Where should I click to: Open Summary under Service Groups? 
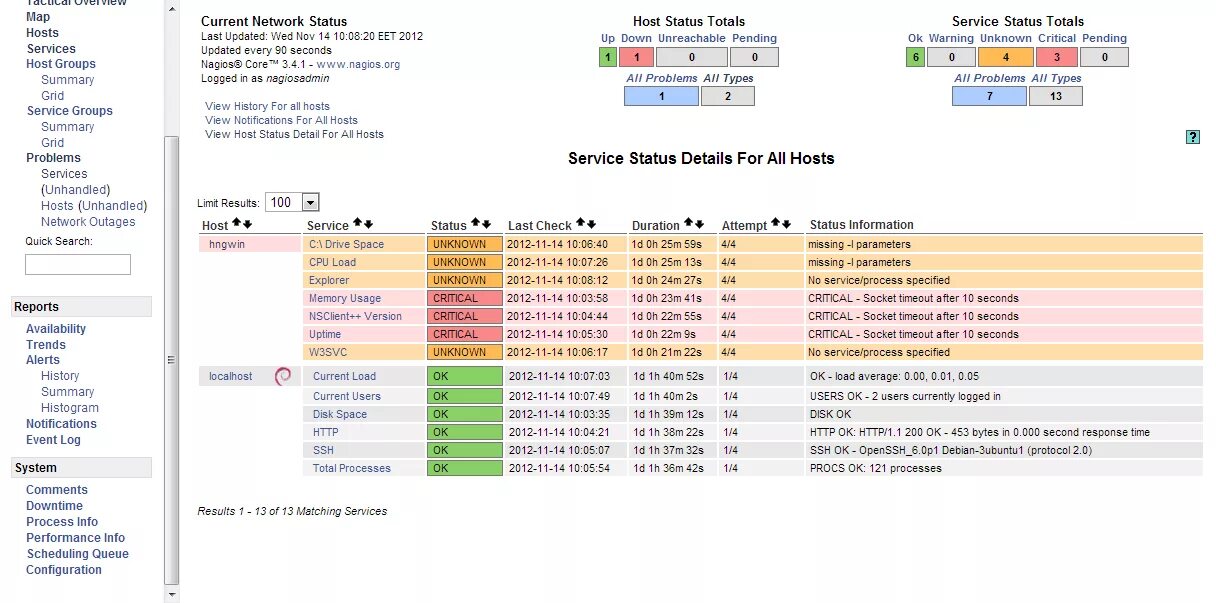coord(67,127)
